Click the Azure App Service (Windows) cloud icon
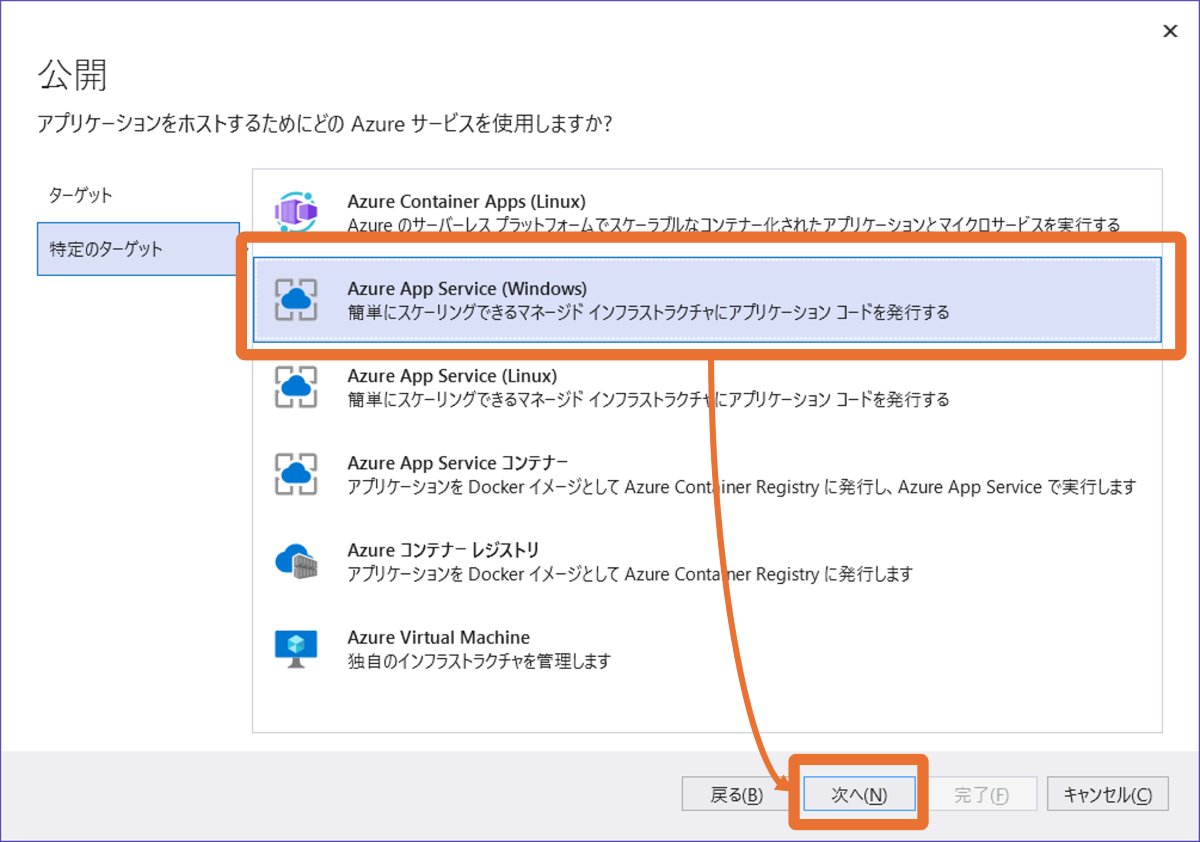 click(296, 299)
